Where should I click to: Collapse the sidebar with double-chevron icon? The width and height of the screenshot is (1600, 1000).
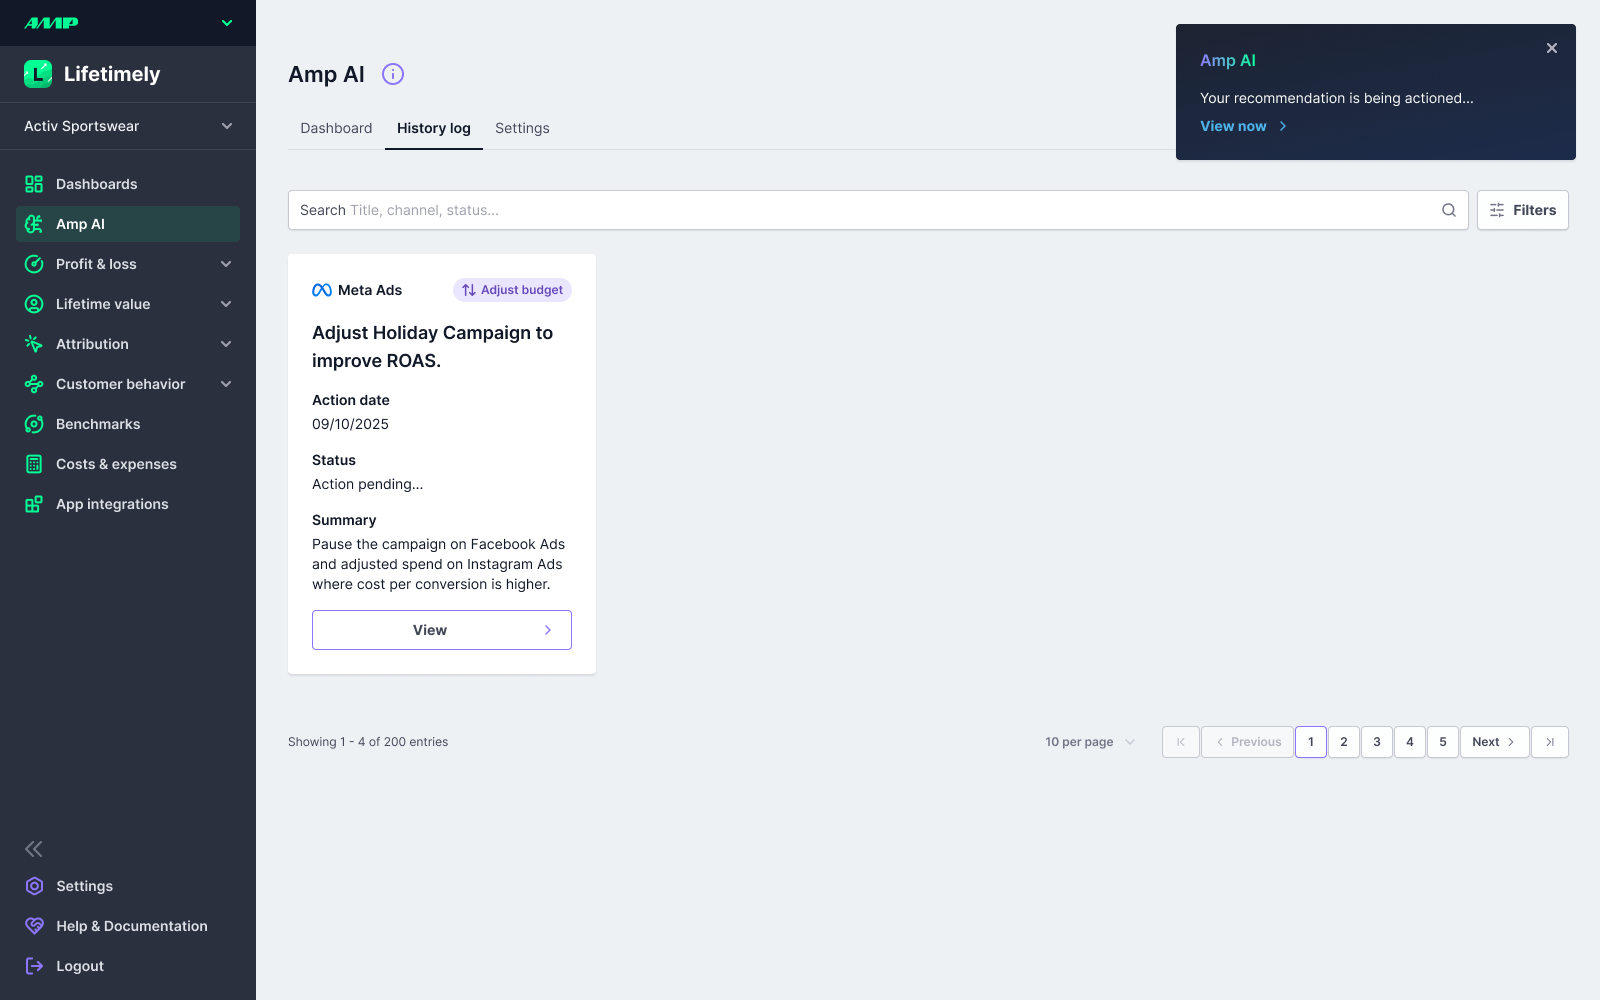click(x=34, y=849)
